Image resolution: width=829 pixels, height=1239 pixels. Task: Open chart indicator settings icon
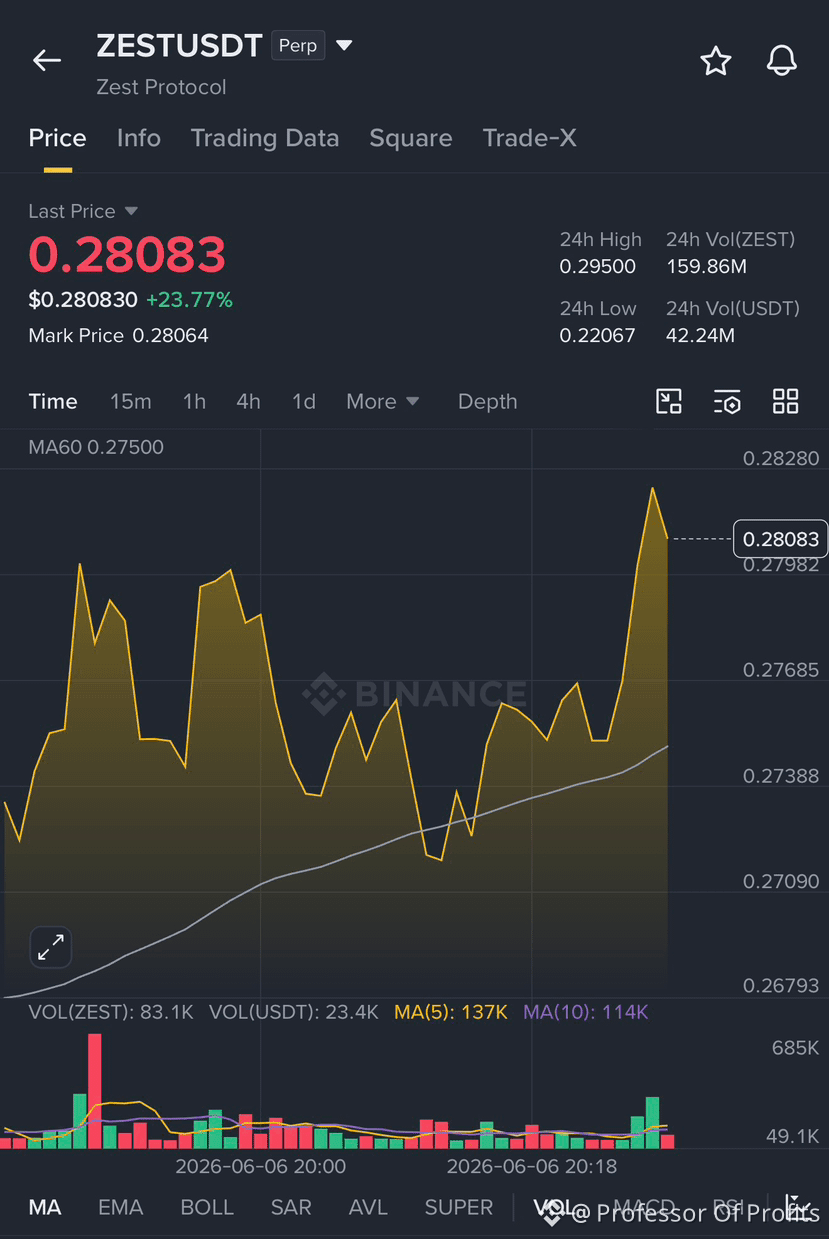click(727, 402)
